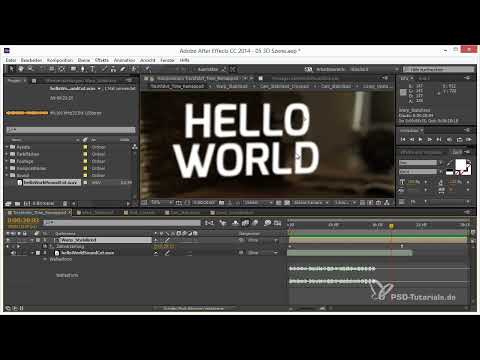Toggle Draft 3D icon in timeline
Viewport: 480px width, 360px height.
click(223, 223)
